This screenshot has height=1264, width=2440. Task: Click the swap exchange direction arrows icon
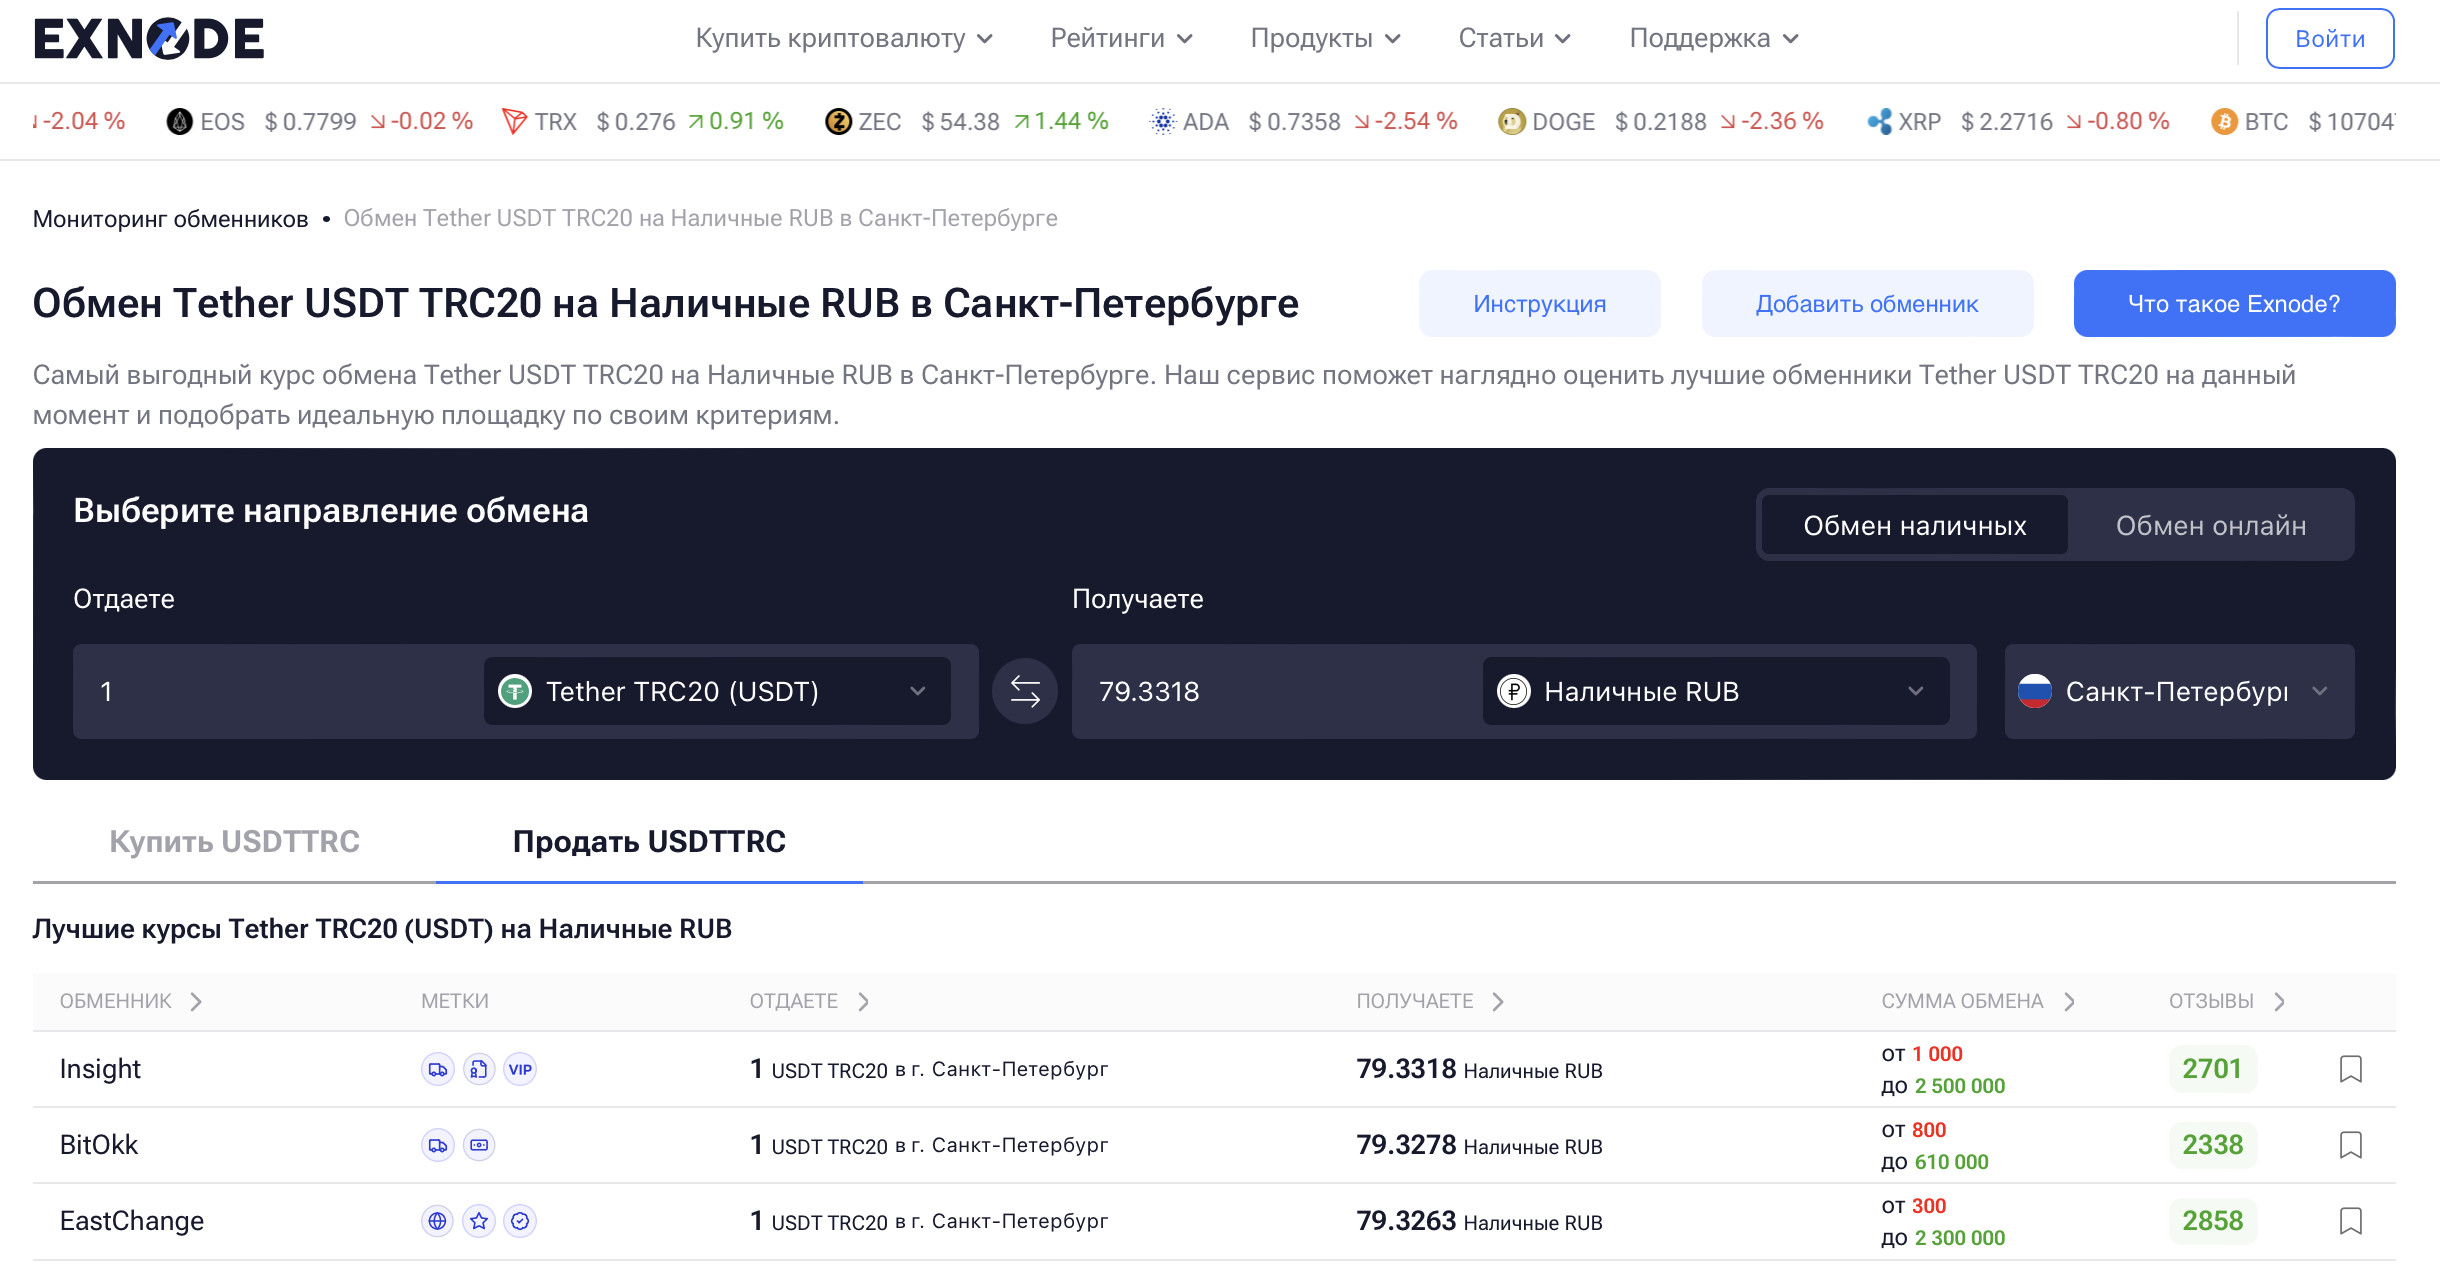coord(1024,691)
